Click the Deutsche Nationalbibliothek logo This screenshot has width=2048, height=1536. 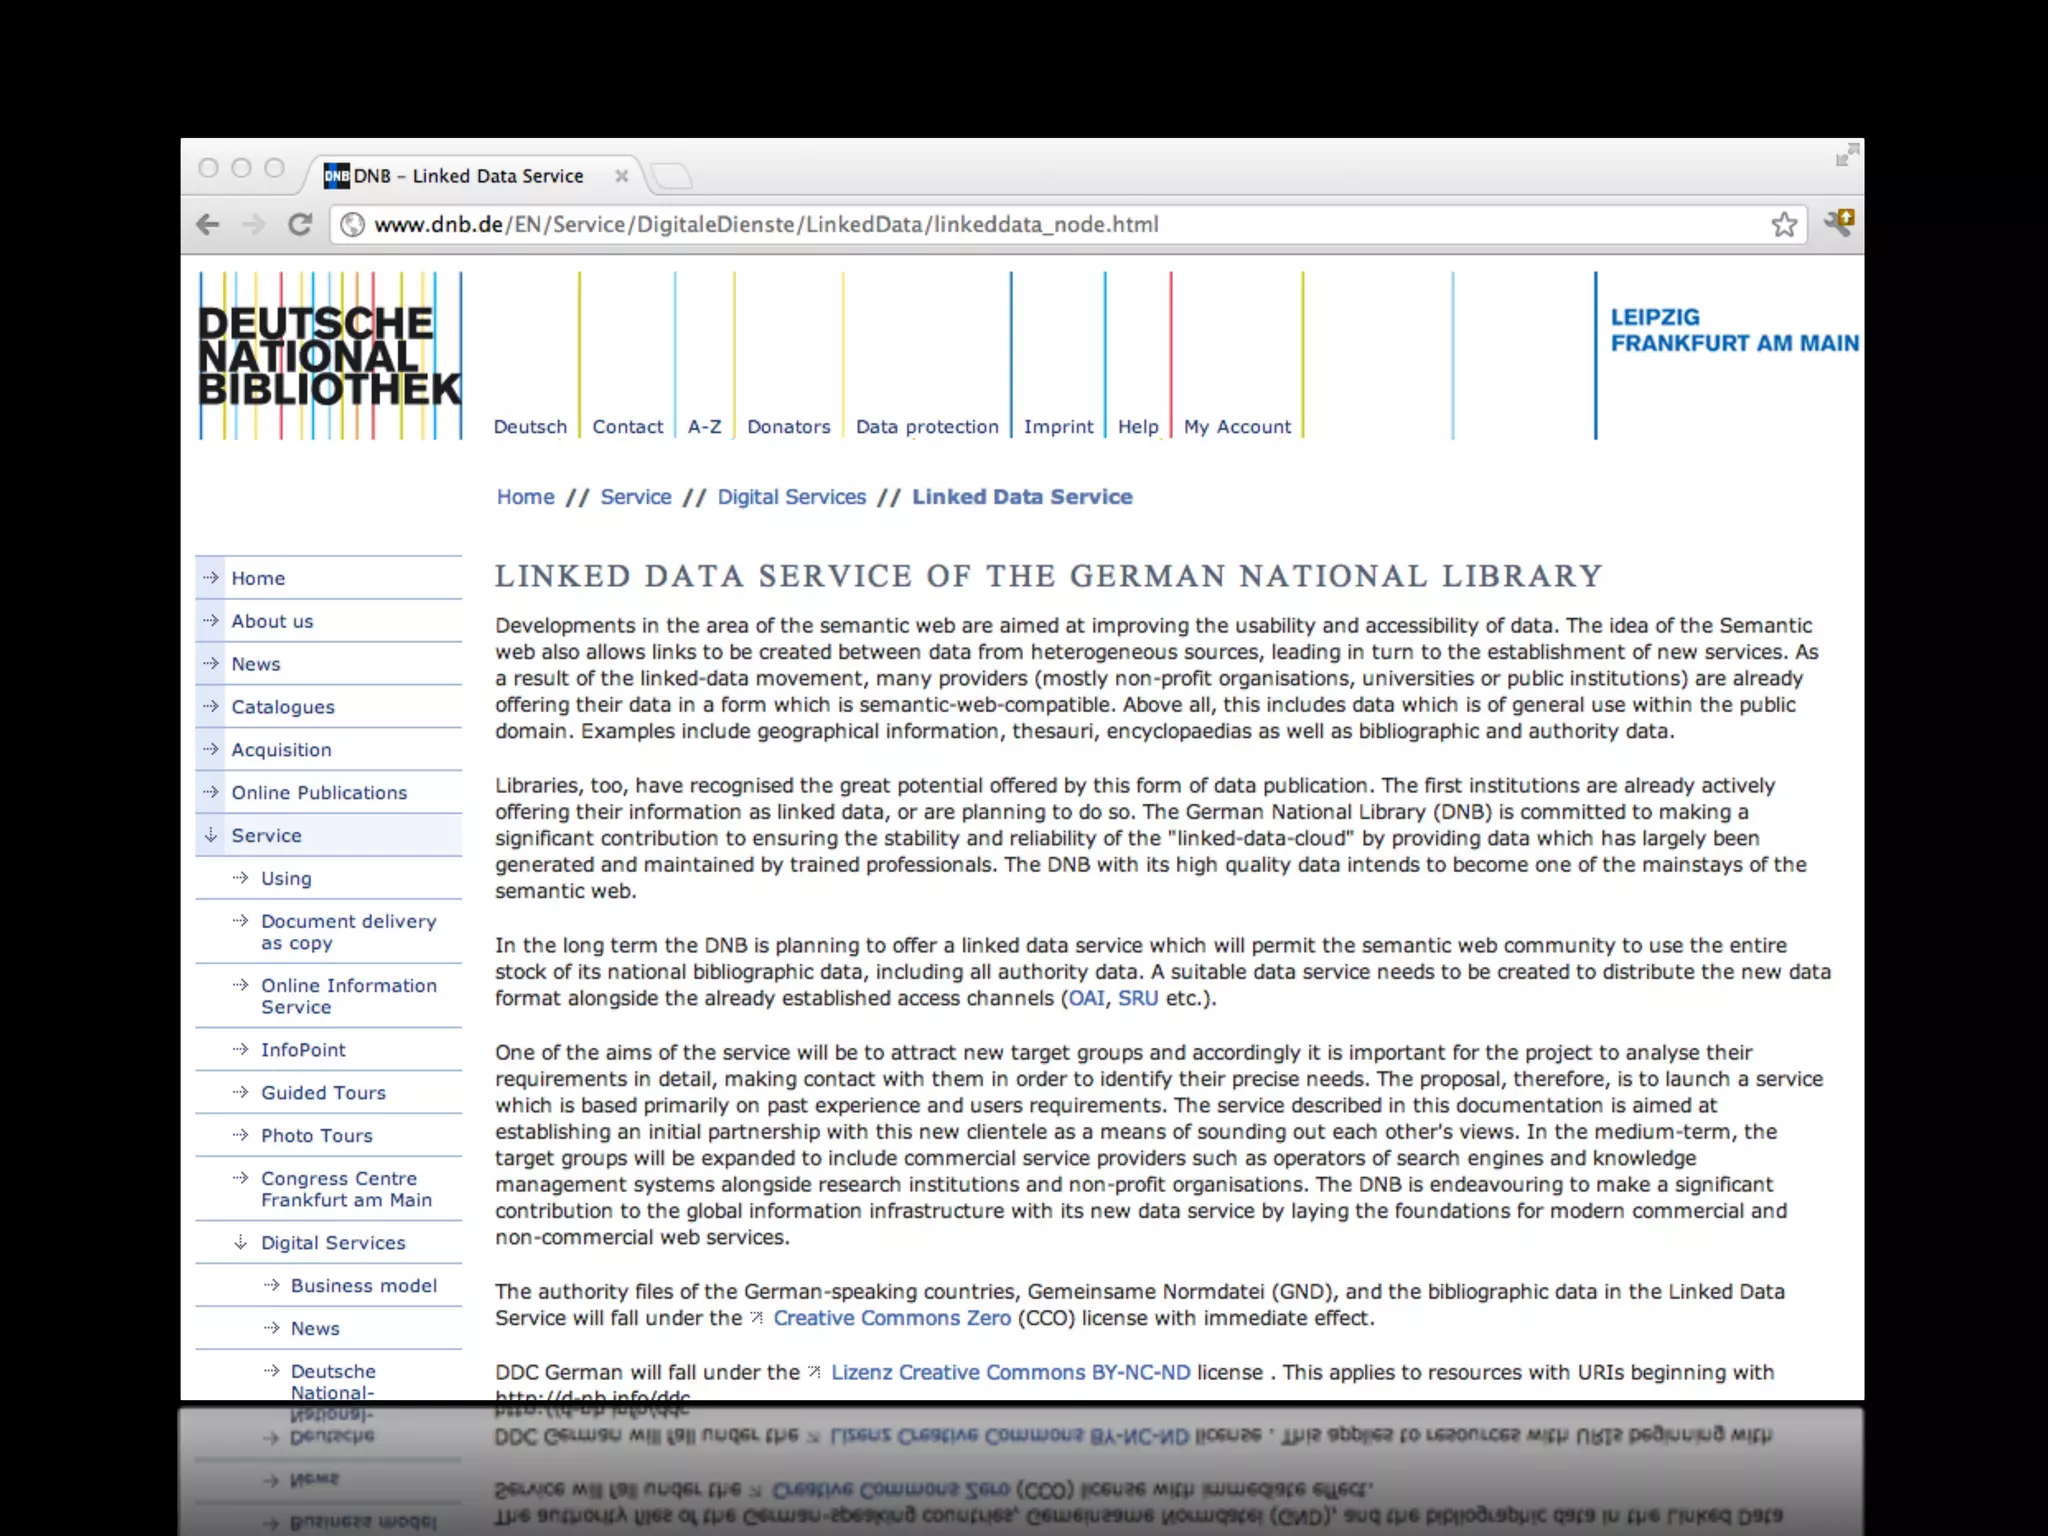329,356
